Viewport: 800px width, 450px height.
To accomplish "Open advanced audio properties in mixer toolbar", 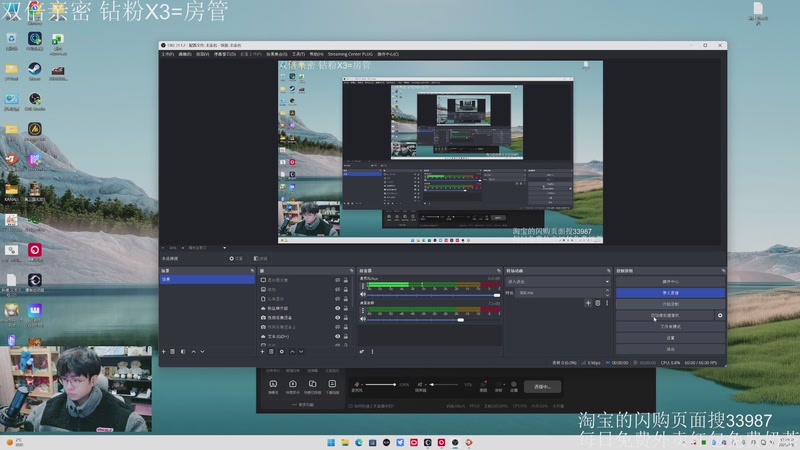I will point(362,352).
